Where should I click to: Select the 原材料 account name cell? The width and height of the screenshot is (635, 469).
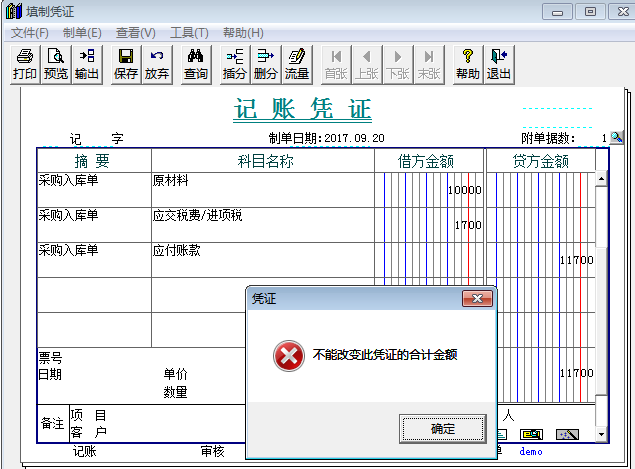pyautogui.click(x=262, y=190)
